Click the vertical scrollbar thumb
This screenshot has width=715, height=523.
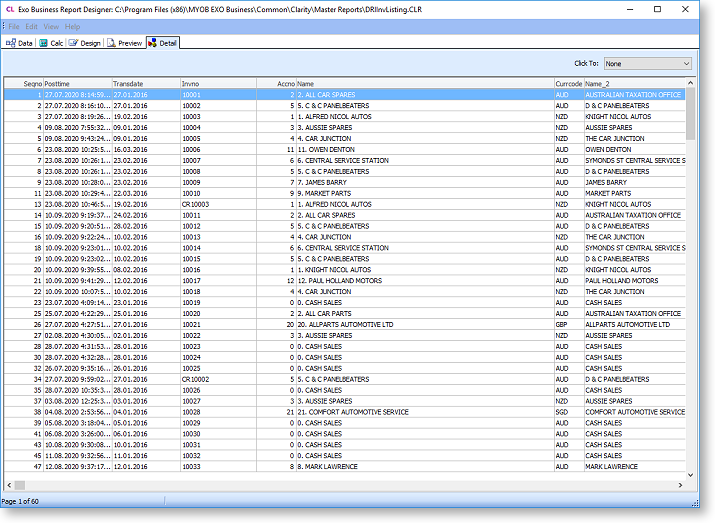(690, 114)
